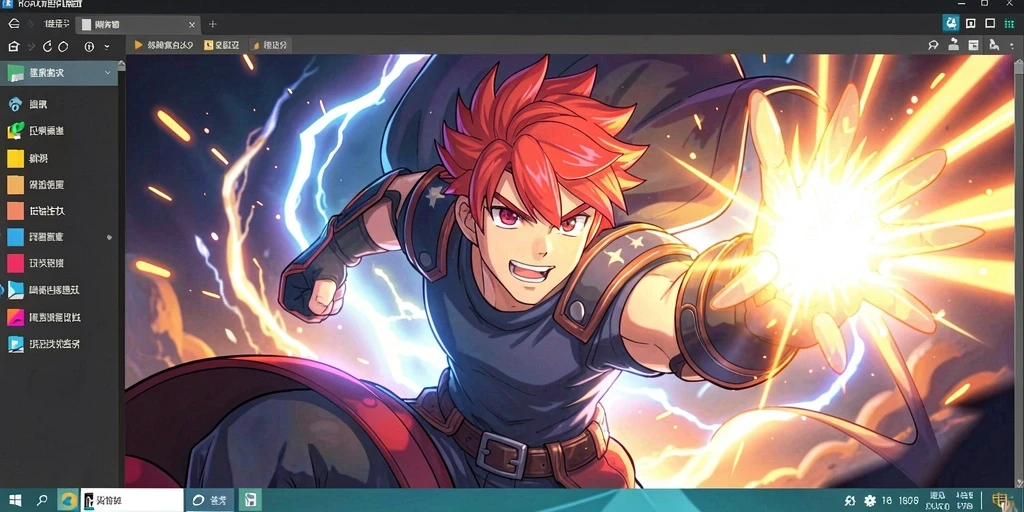Expand the chevron on the sidebar header
Image resolution: width=1024 pixels, height=512 pixels.
click(x=108, y=72)
